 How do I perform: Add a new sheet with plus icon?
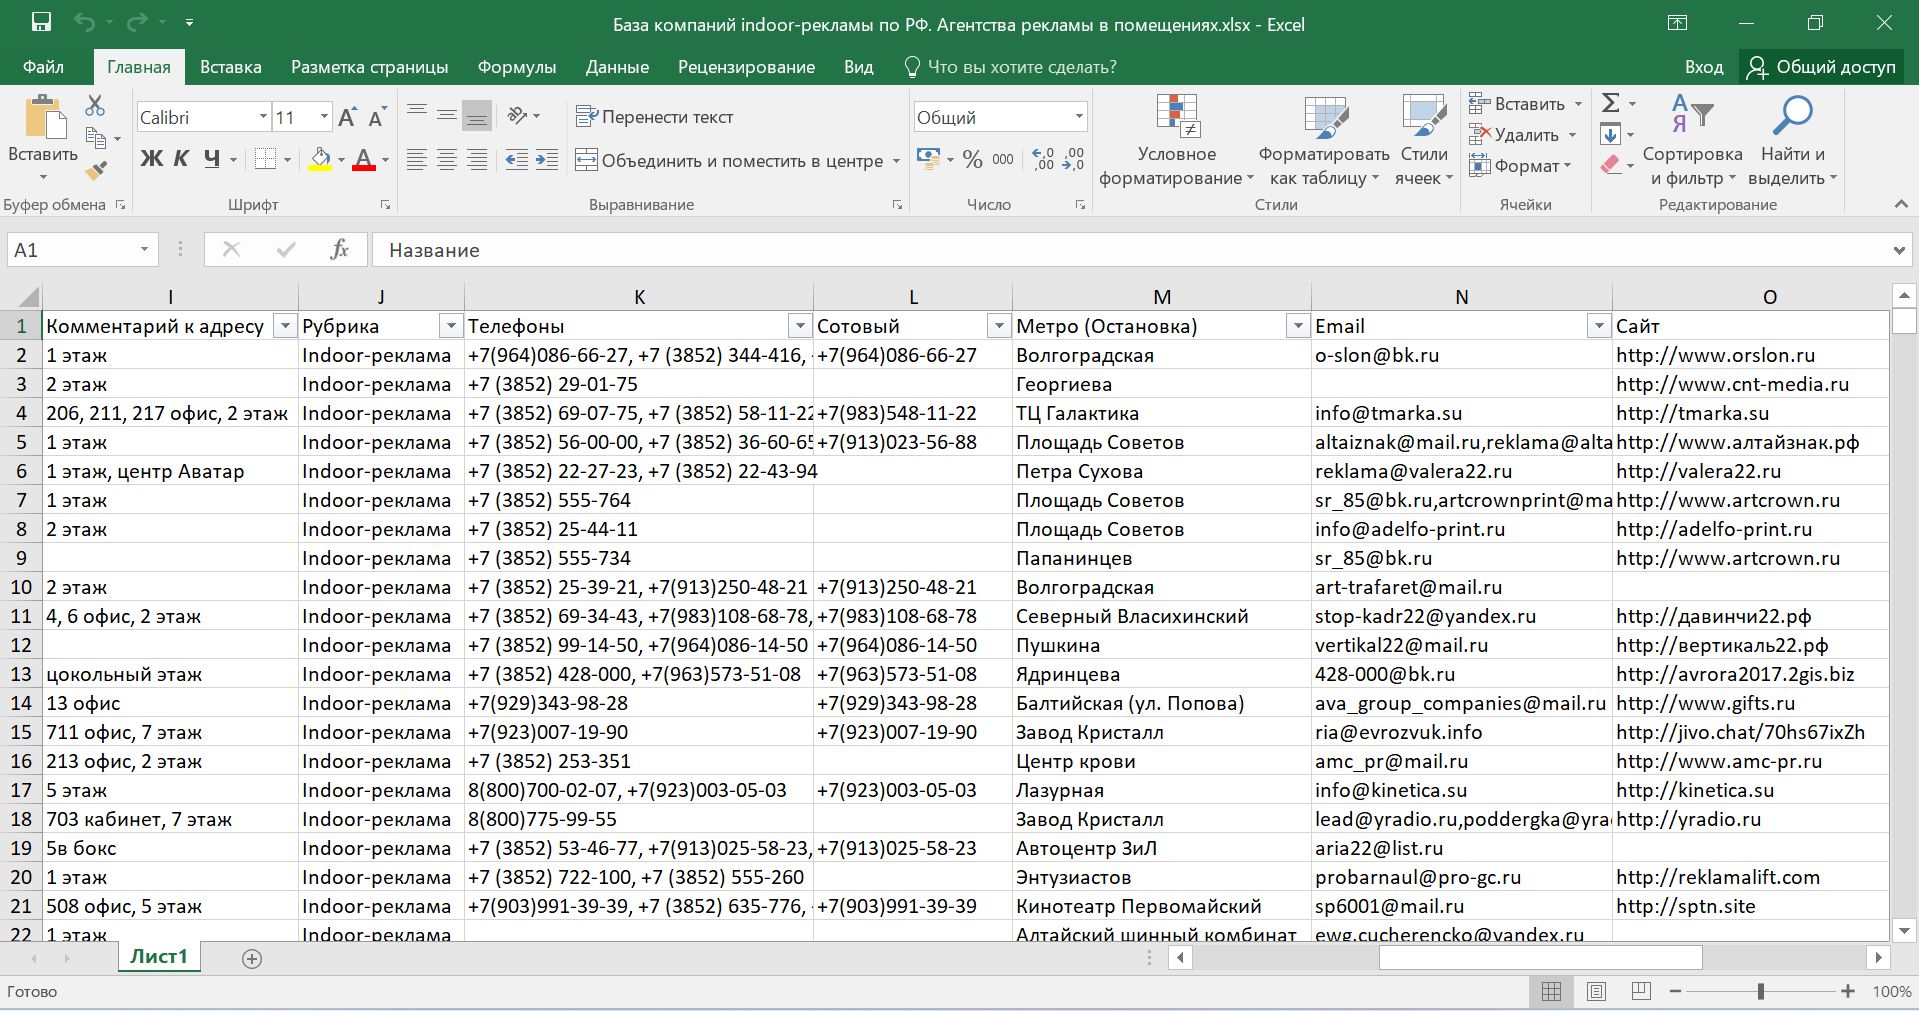click(x=252, y=959)
